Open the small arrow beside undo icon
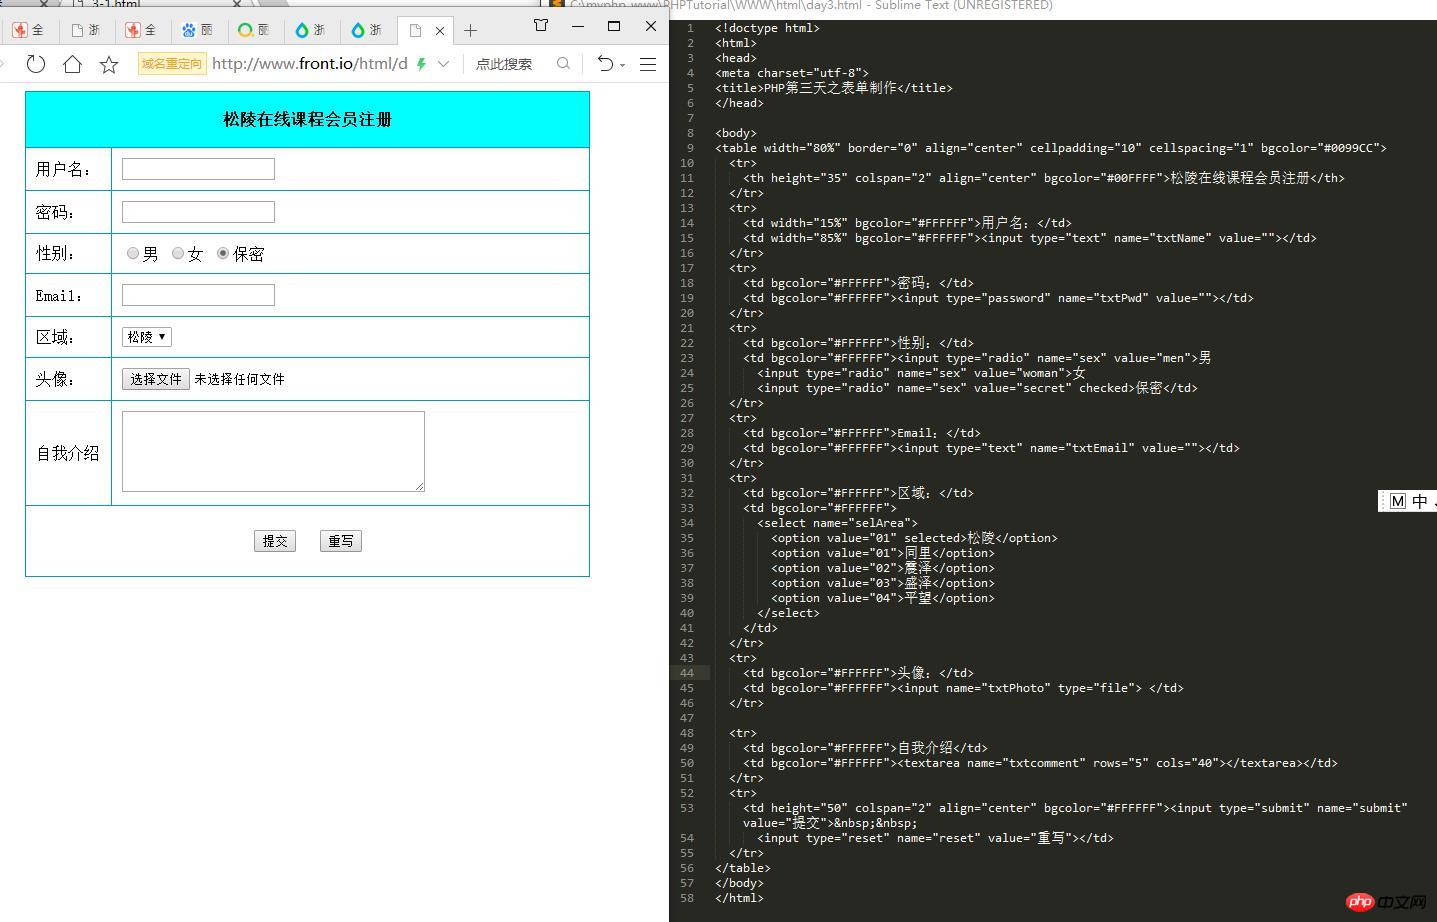The image size is (1437, 922). [x=622, y=66]
